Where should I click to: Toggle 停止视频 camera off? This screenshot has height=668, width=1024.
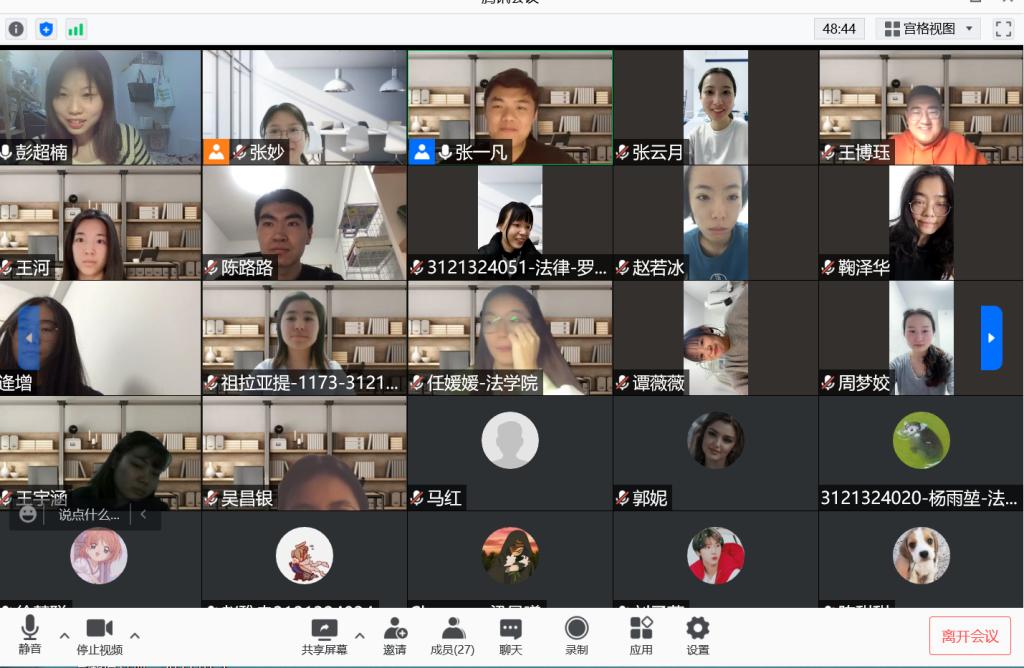click(x=99, y=635)
